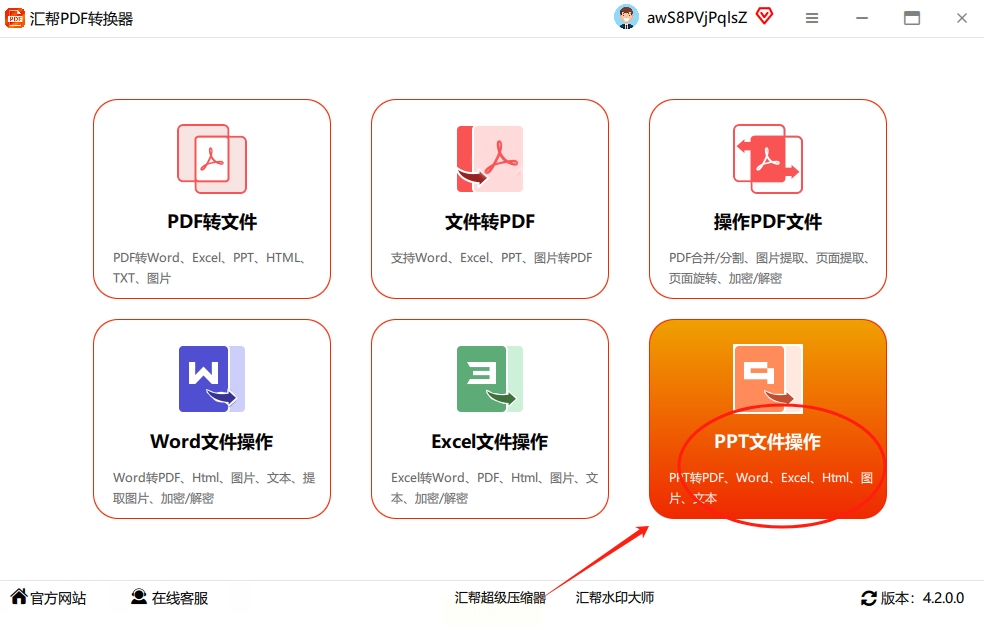Click username awS8PVjPqlsZ
Viewport: 984px width, 626px height.
697,18
